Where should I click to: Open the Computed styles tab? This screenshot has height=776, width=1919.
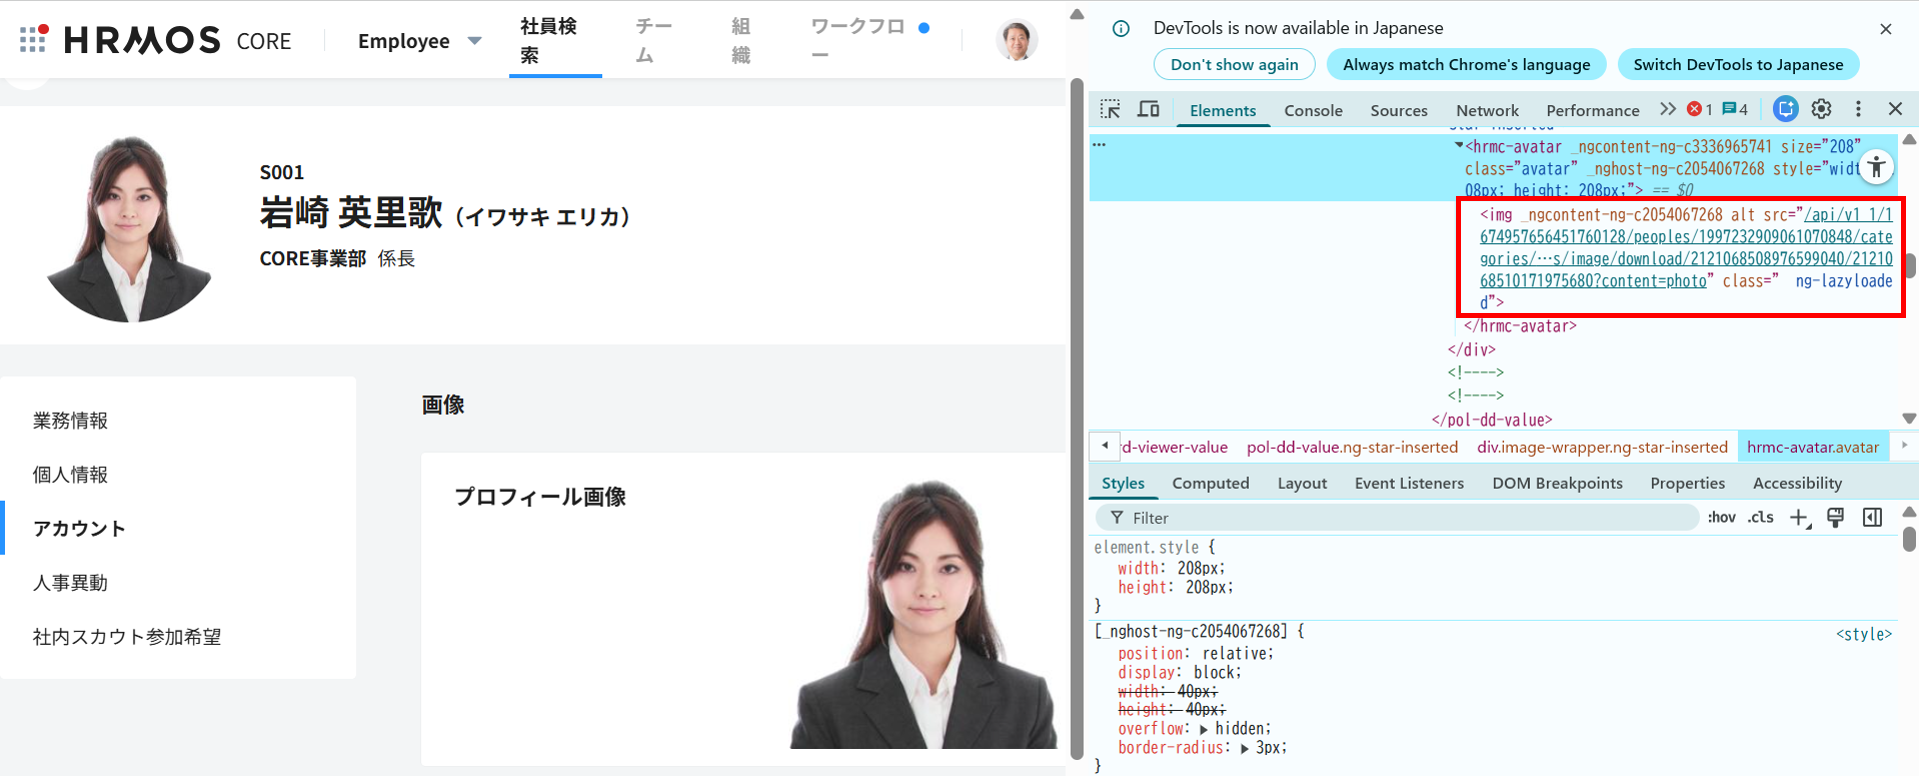point(1210,483)
